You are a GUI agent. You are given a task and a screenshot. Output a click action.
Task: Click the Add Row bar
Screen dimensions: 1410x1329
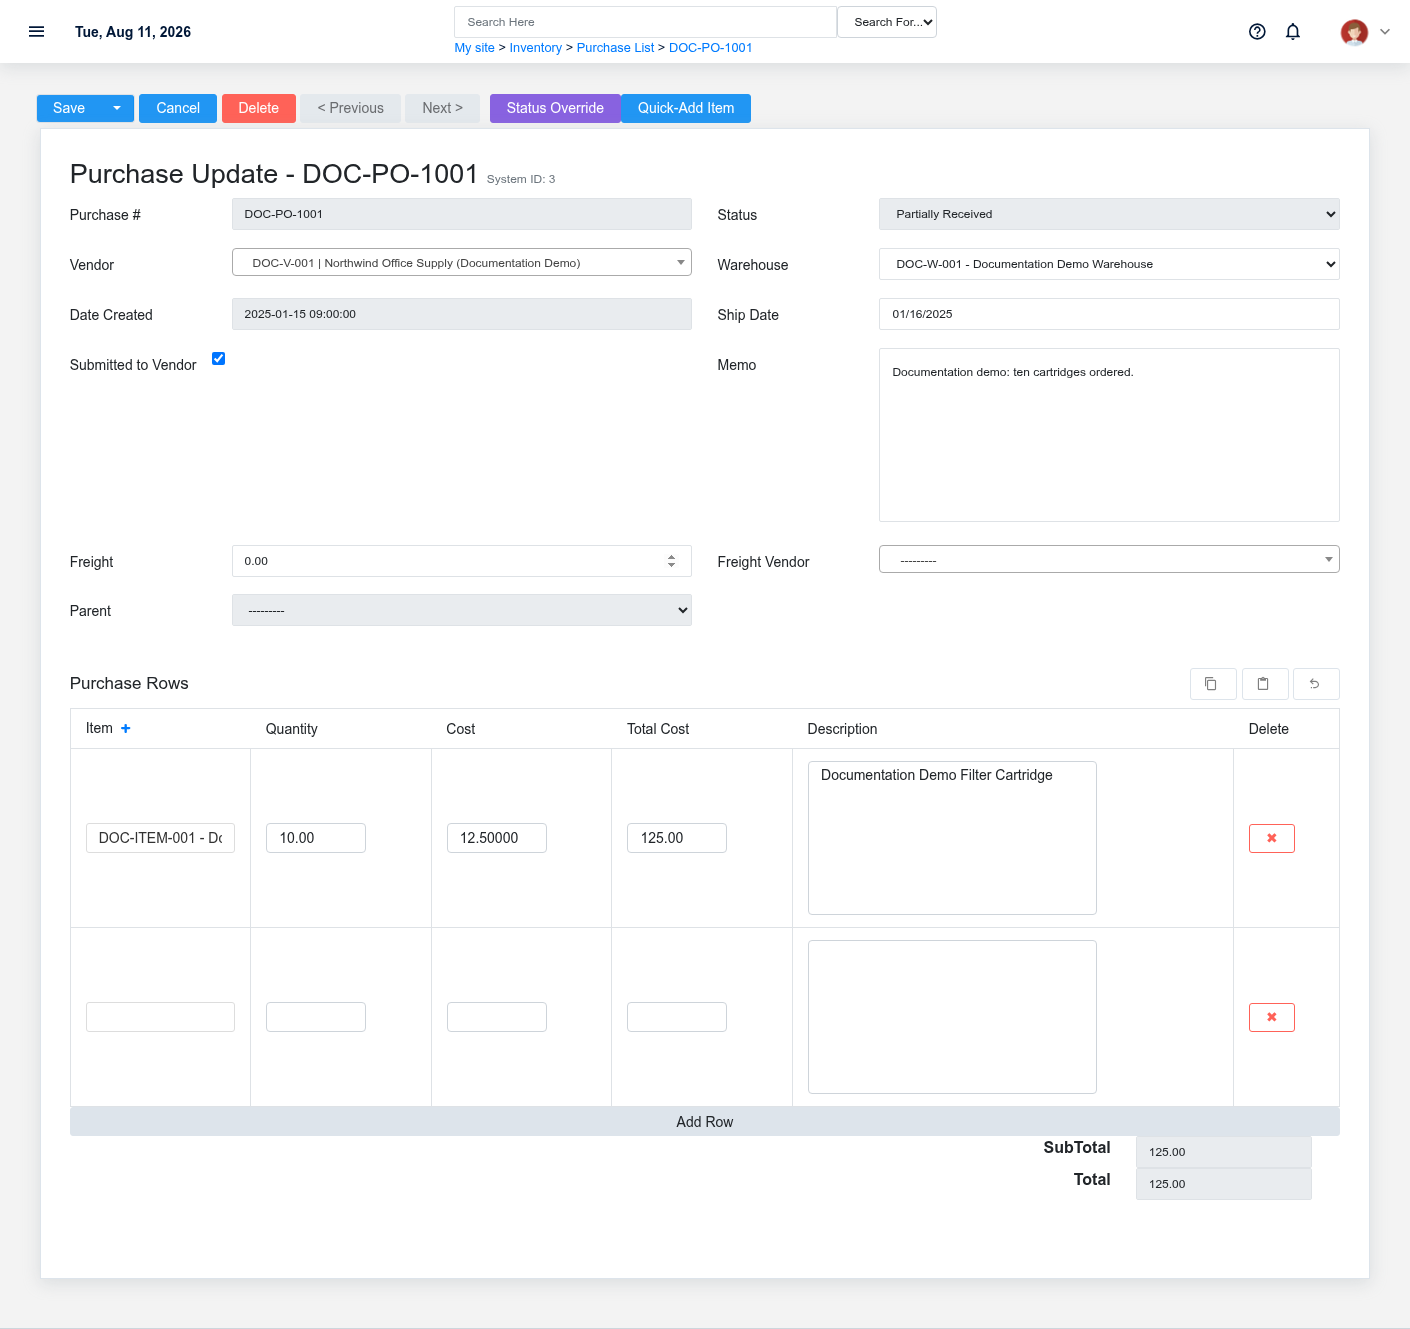[x=705, y=1122]
